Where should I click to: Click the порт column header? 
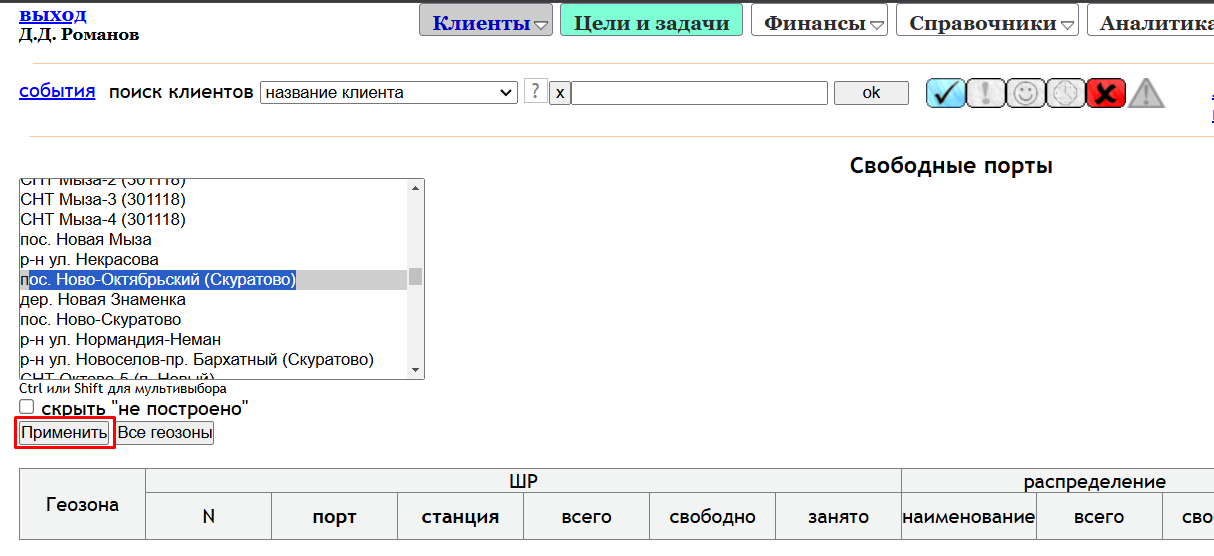pyautogui.click(x=334, y=517)
